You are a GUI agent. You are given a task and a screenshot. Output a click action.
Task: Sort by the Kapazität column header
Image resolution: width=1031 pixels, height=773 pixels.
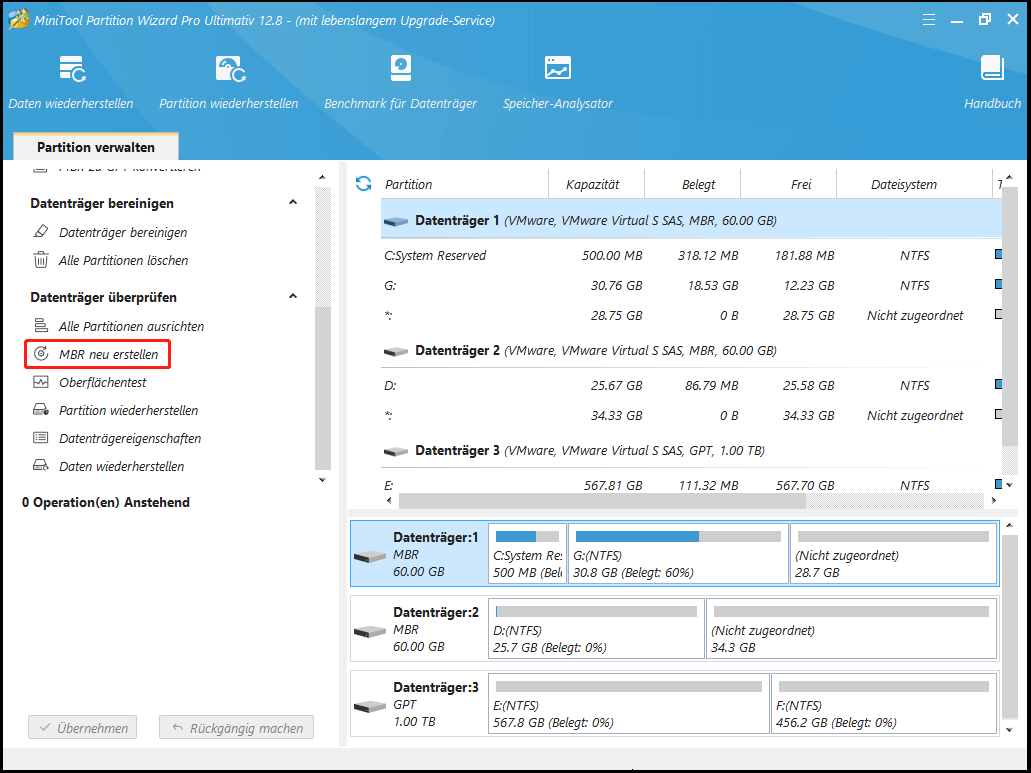[x=596, y=184]
